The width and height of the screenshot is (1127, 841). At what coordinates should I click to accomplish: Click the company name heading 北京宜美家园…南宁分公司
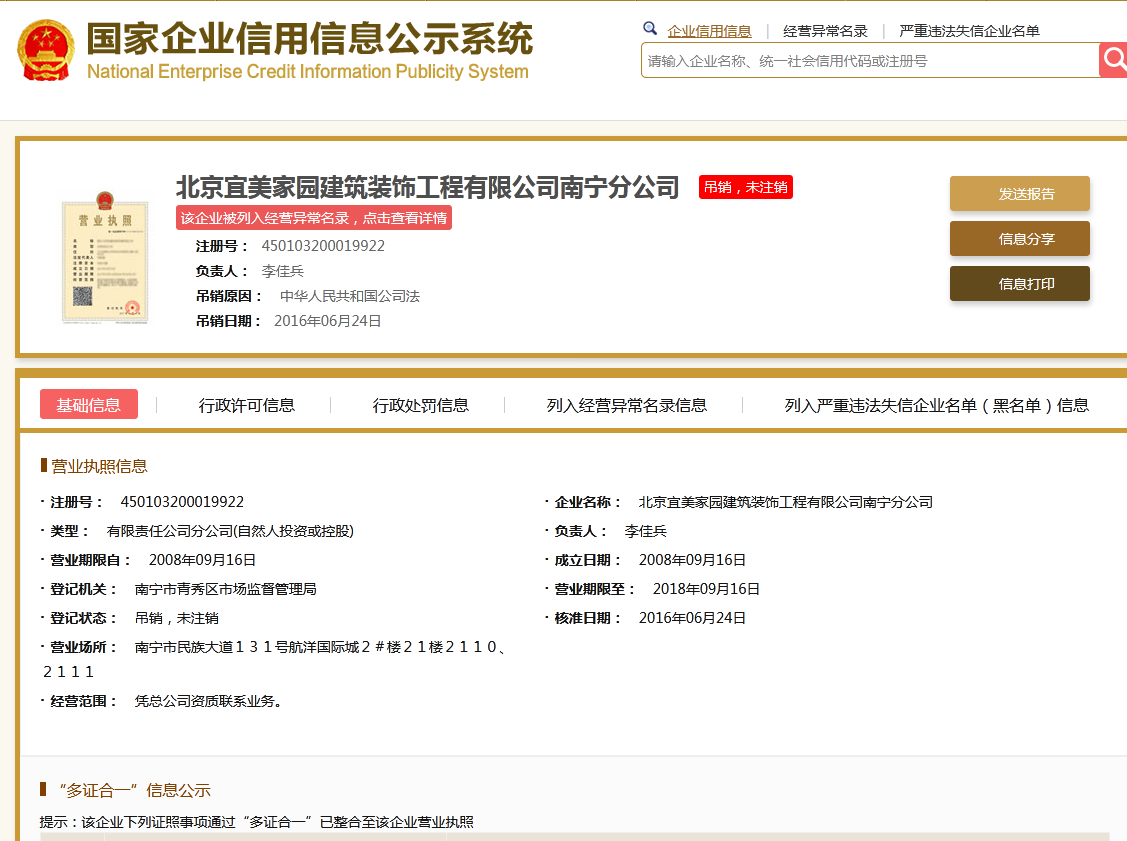[428, 187]
